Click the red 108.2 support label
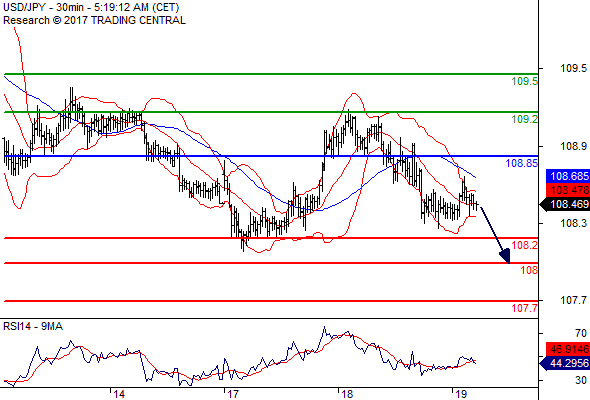This screenshot has height=400, width=590. point(525,245)
